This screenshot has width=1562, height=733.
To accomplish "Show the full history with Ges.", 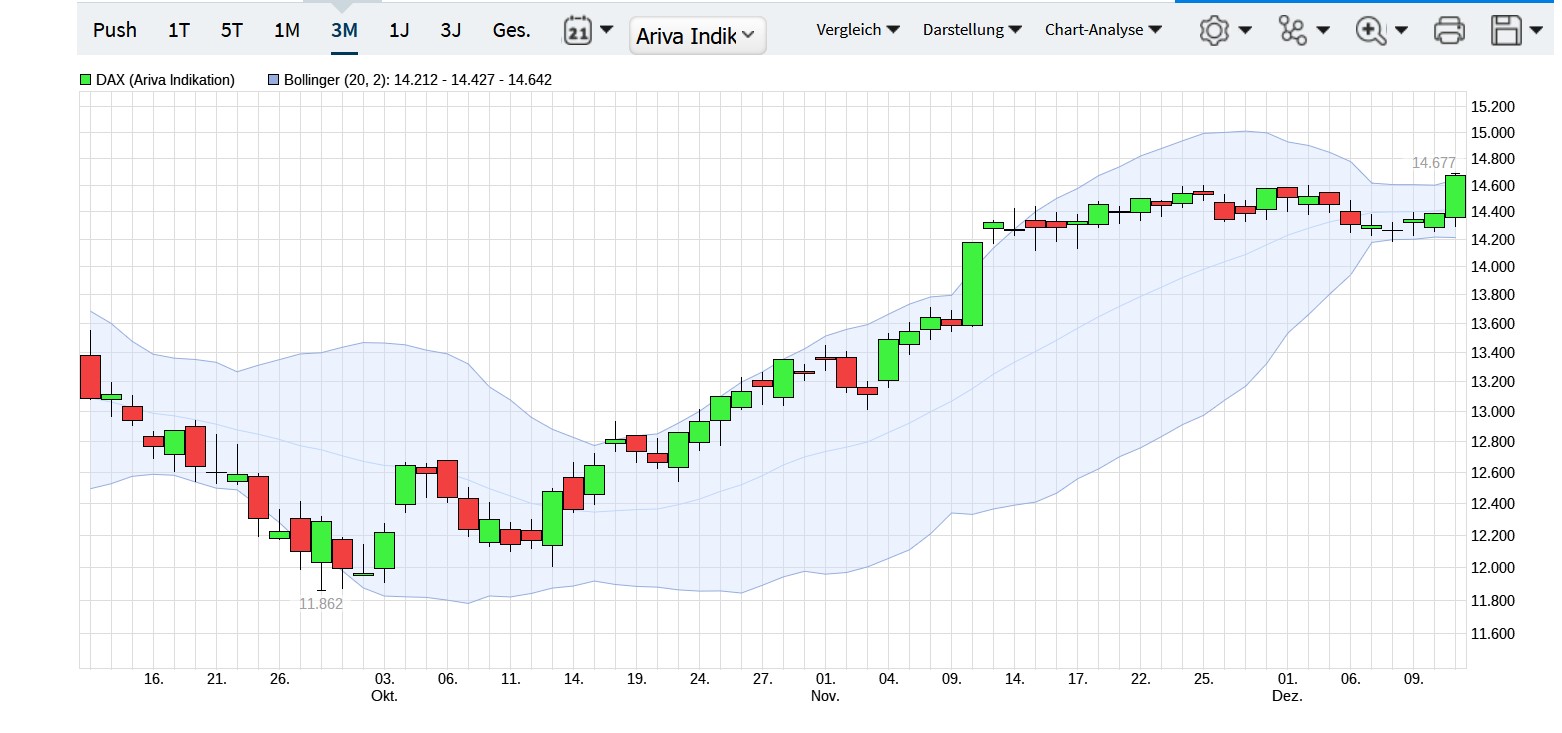I will point(512,30).
